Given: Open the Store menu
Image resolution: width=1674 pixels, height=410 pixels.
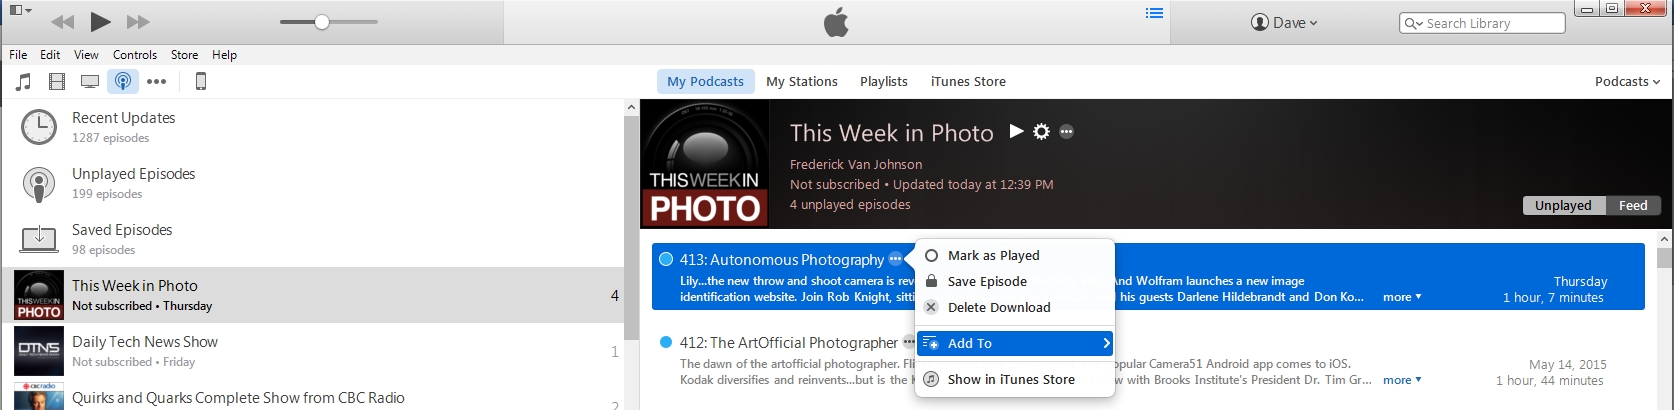Looking at the screenshot, I should [x=184, y=55].
